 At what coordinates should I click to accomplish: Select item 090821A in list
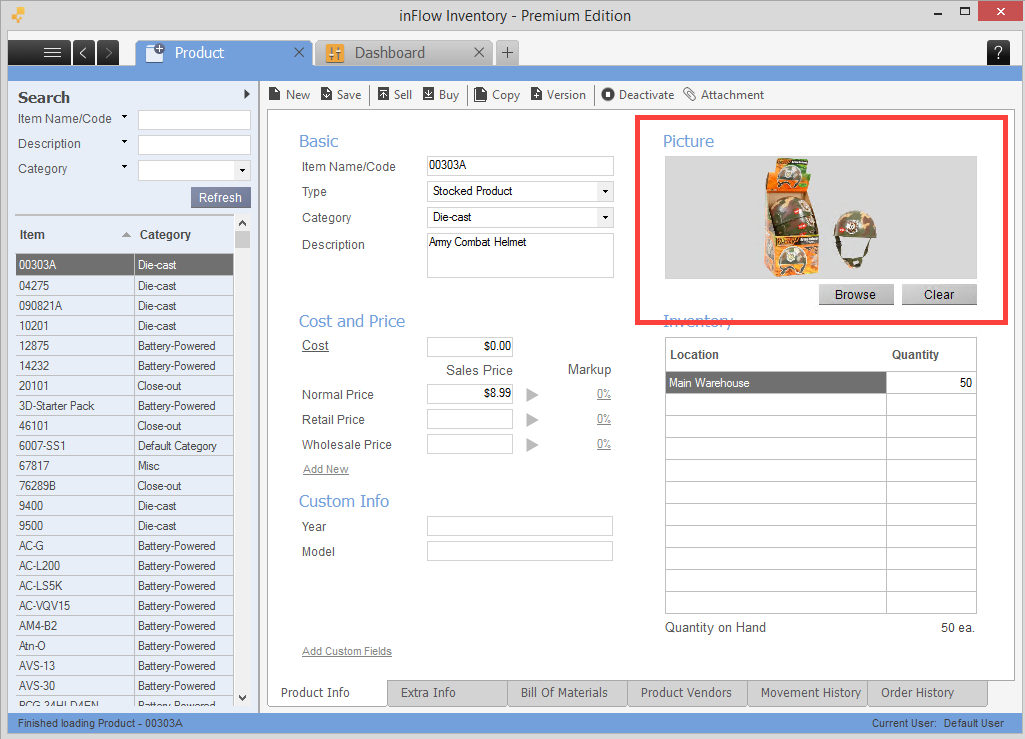pos(124,306)
